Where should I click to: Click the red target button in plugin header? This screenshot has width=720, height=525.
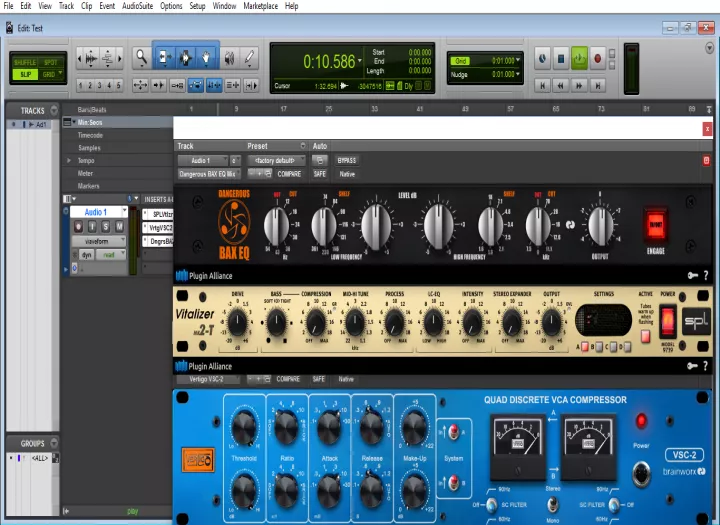click(707, 160)
